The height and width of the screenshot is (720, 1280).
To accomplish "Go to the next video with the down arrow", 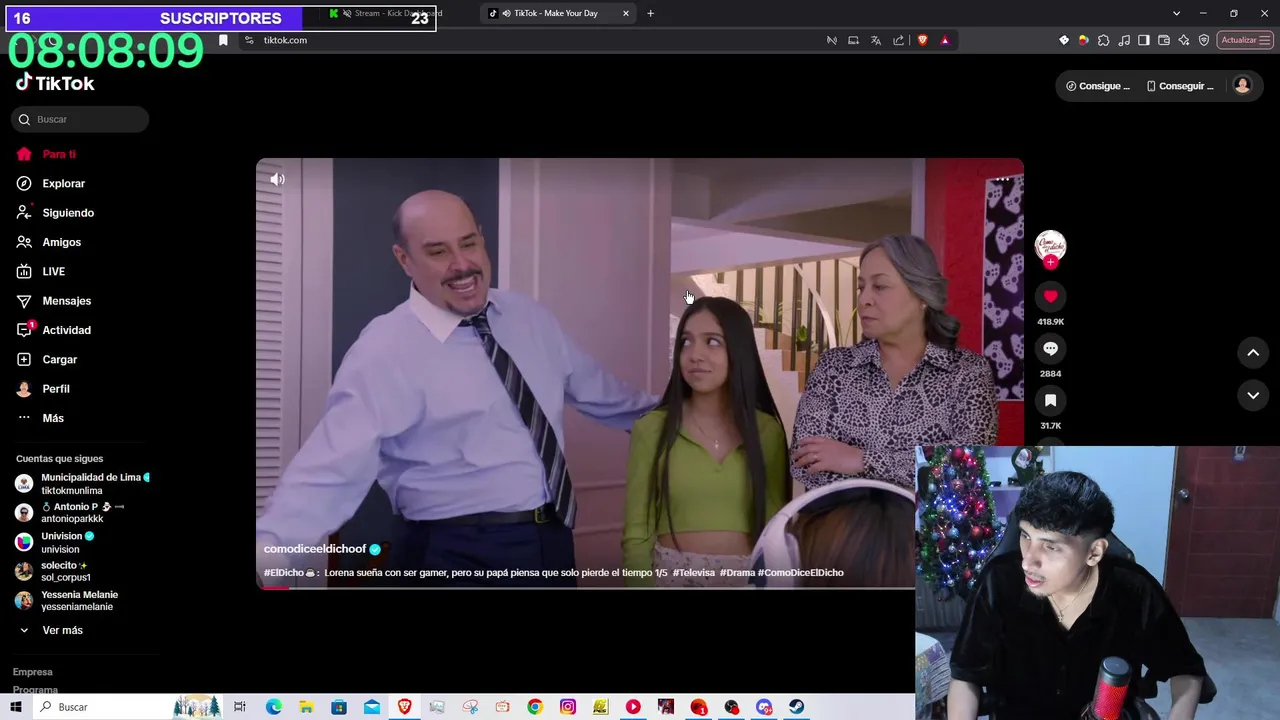I will (1253, 396).
